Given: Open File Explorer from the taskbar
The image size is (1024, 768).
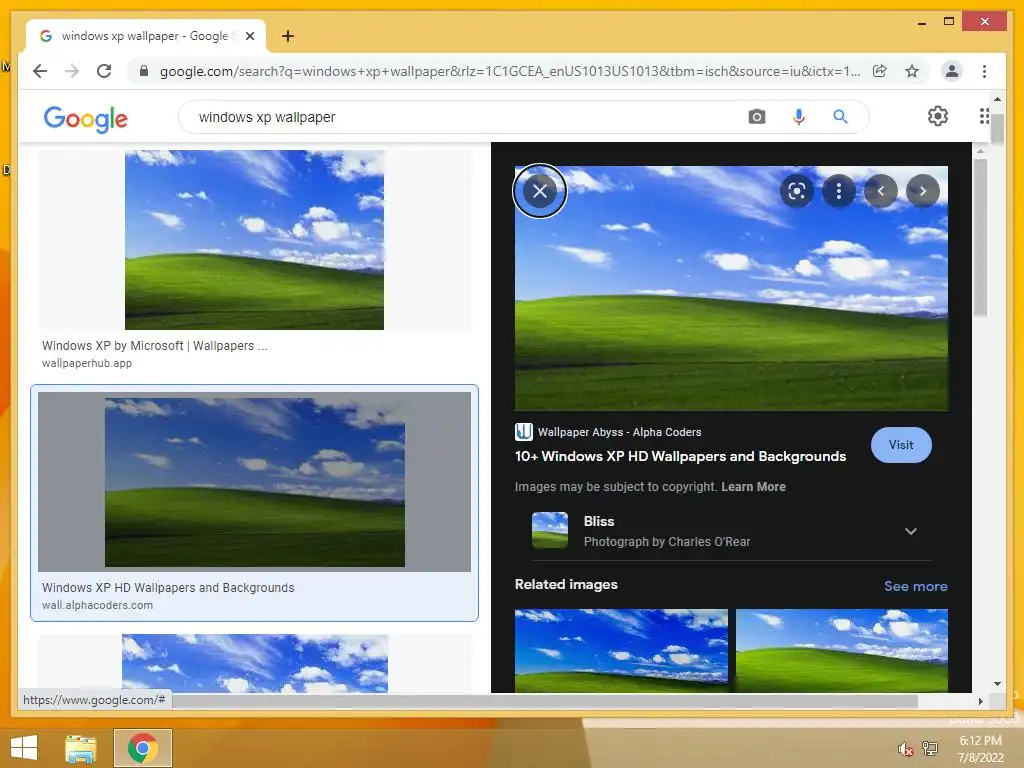Looking at the screenshot, I should [81, 748].
